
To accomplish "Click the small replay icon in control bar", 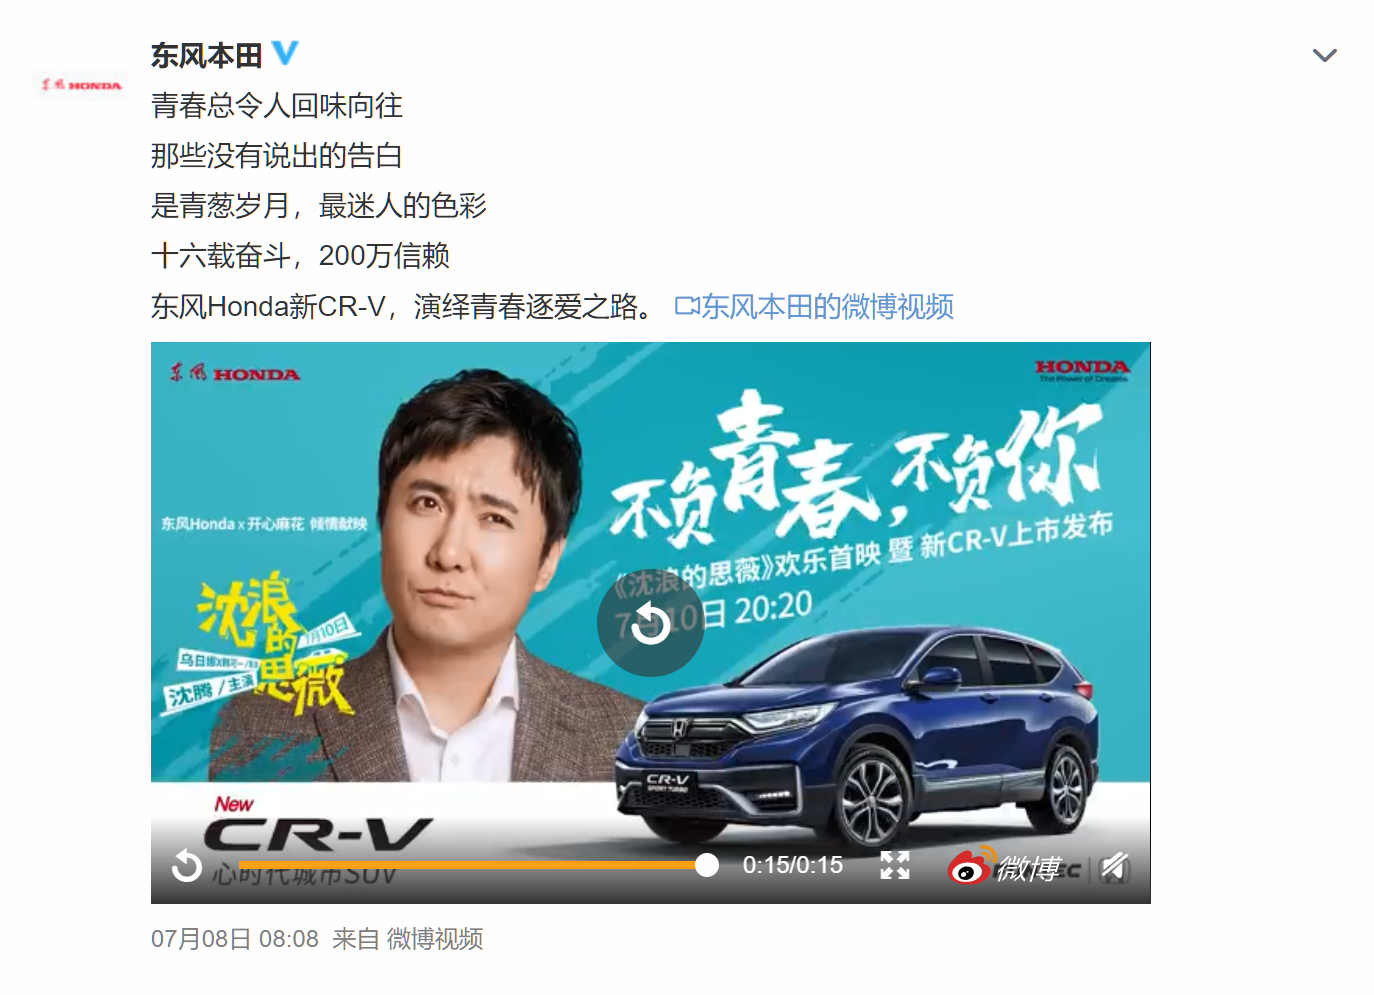I will coord(186,866).
